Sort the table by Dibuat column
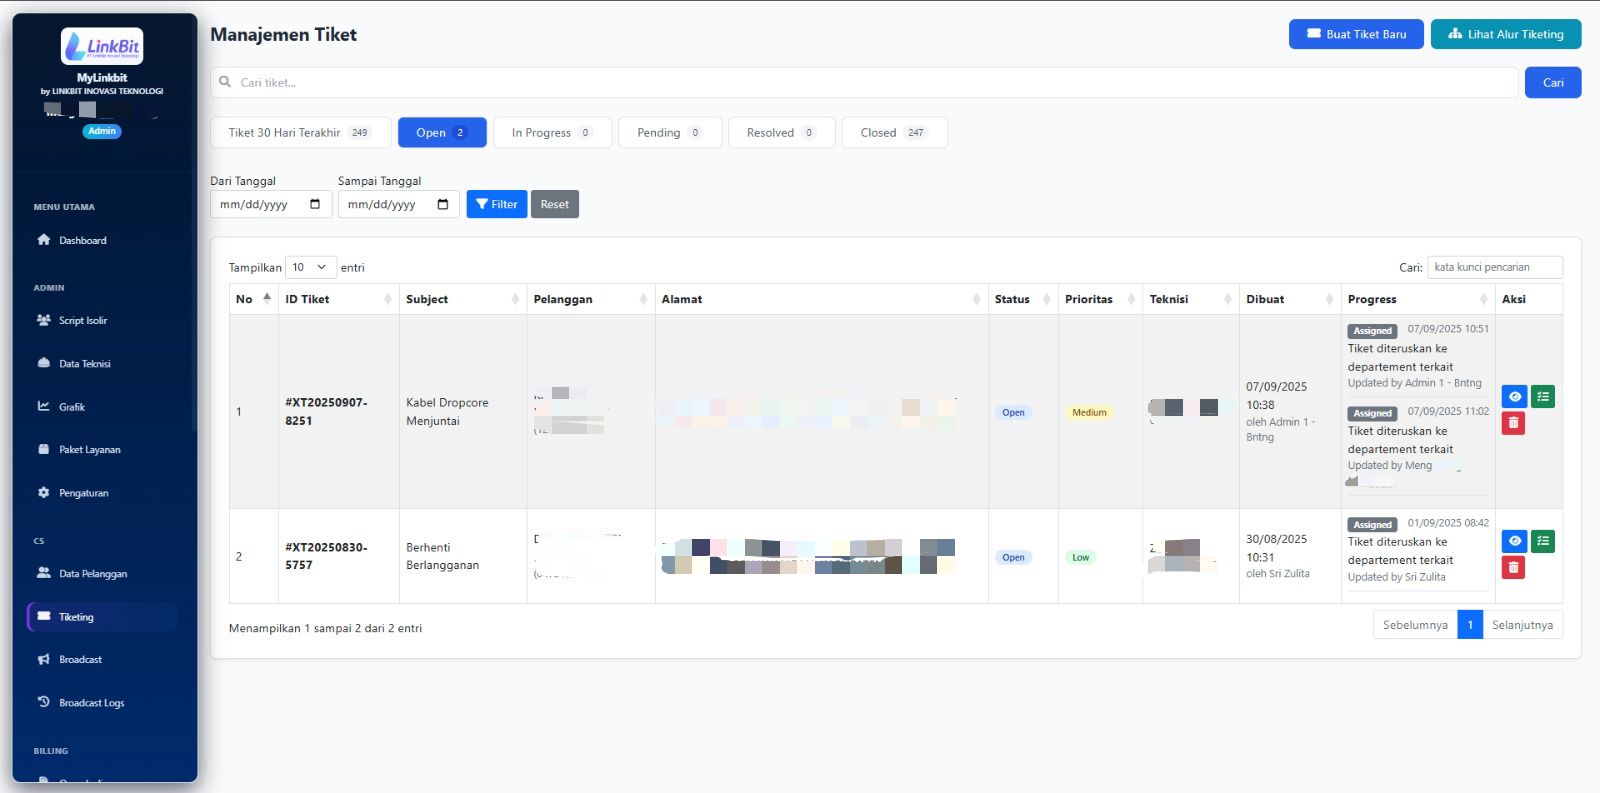Image resolution: width=1600 pixels, height=793 pixels. (1289, 299)
